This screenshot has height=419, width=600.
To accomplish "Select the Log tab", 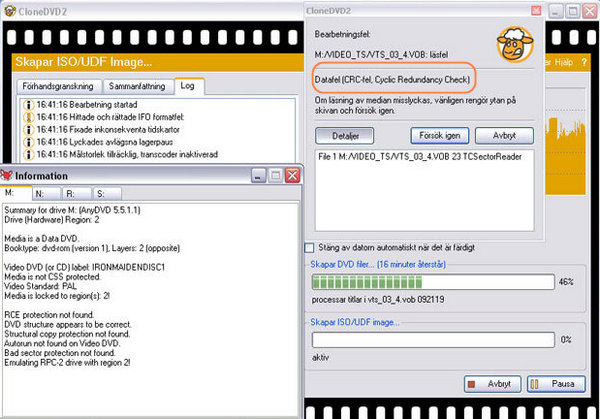I will pyautogui.click(x=188, y=86).
